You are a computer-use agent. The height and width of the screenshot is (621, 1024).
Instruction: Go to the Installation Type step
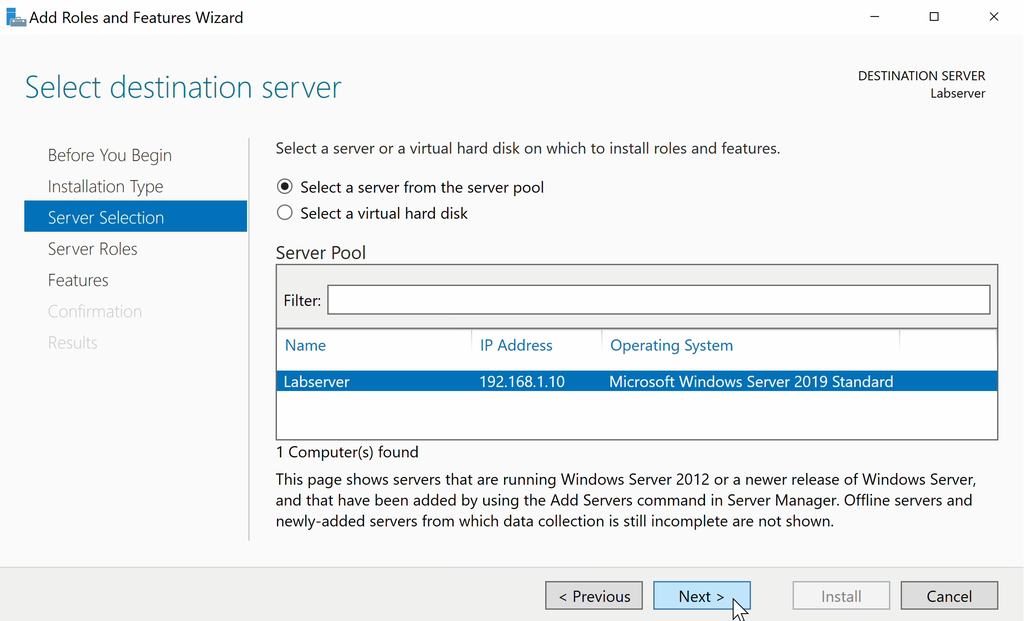point(105,186)
